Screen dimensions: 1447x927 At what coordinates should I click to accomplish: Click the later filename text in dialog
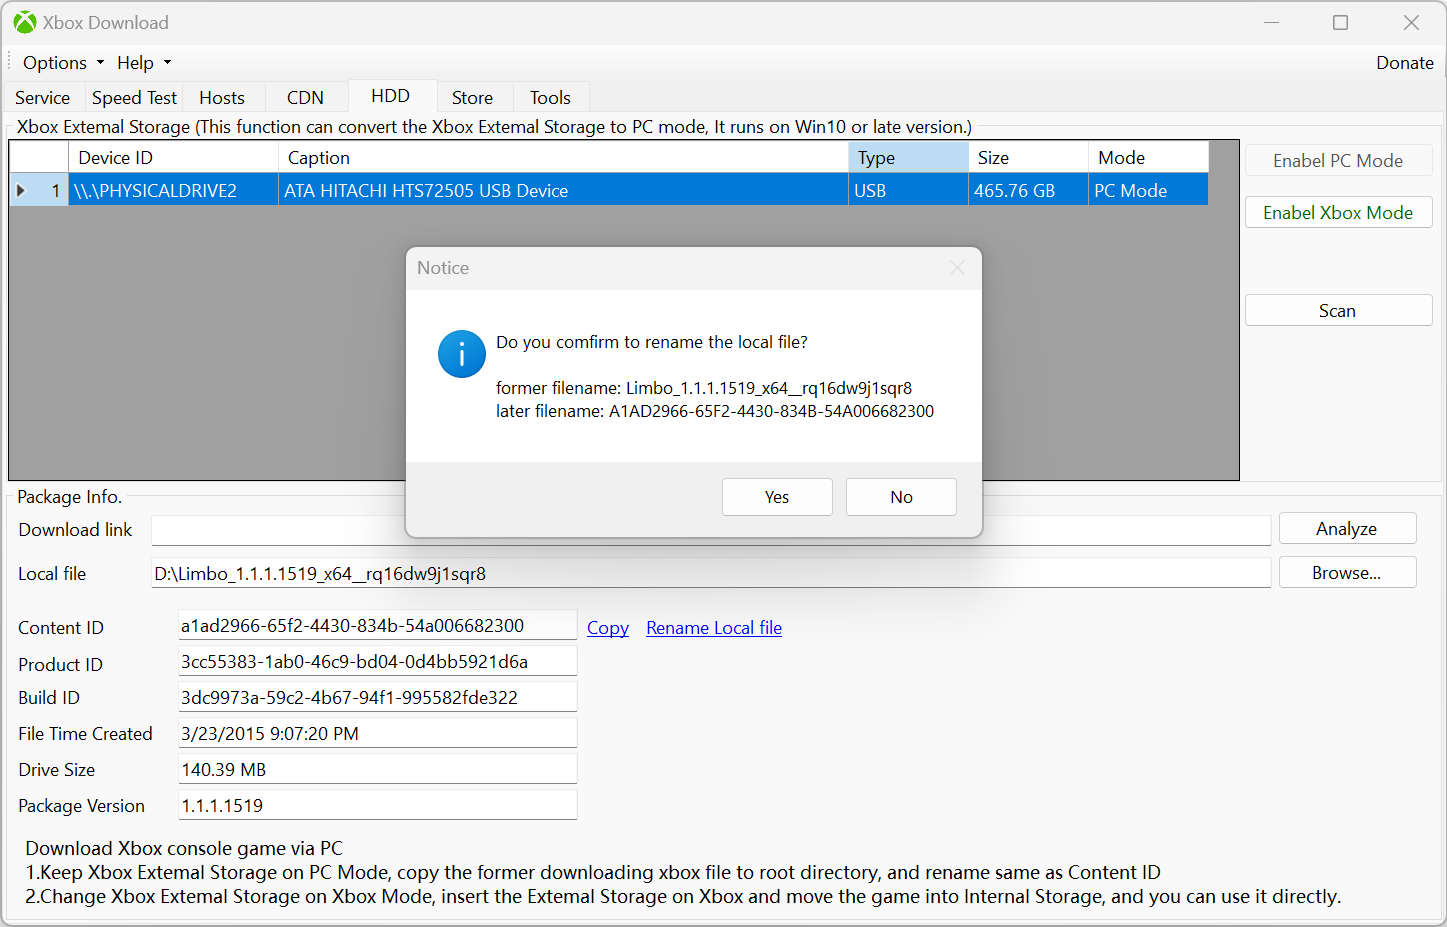pos(715,411)
